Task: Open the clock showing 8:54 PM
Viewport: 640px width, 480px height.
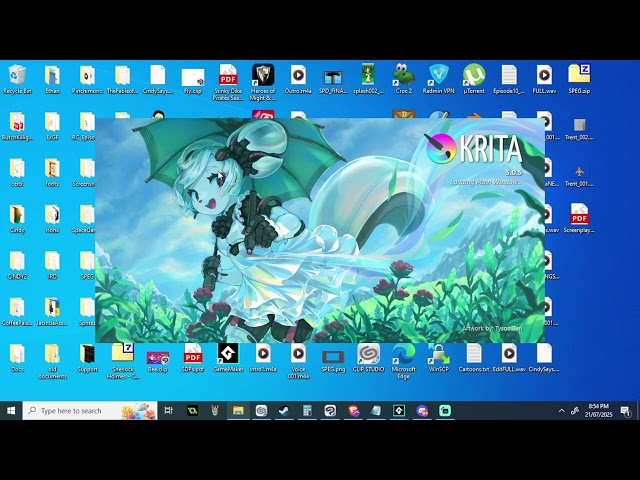Action: (x=598, y=410)
